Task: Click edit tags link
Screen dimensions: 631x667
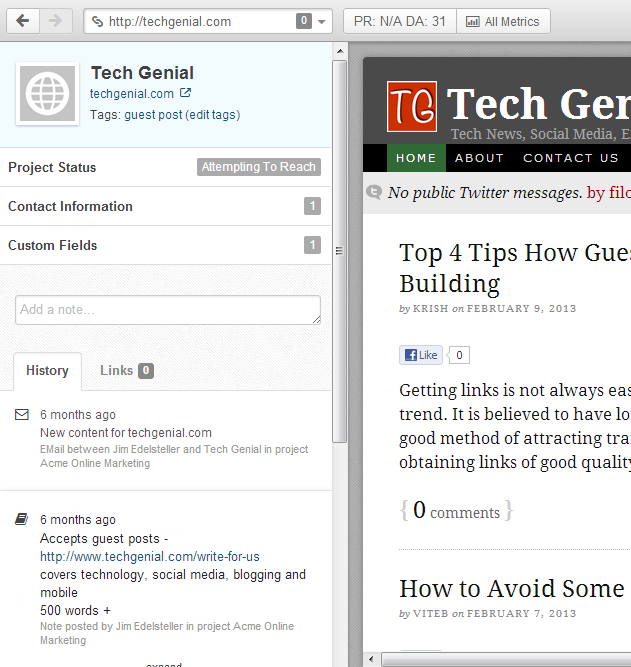Action: pyautogui.click(x=214, y=115)
